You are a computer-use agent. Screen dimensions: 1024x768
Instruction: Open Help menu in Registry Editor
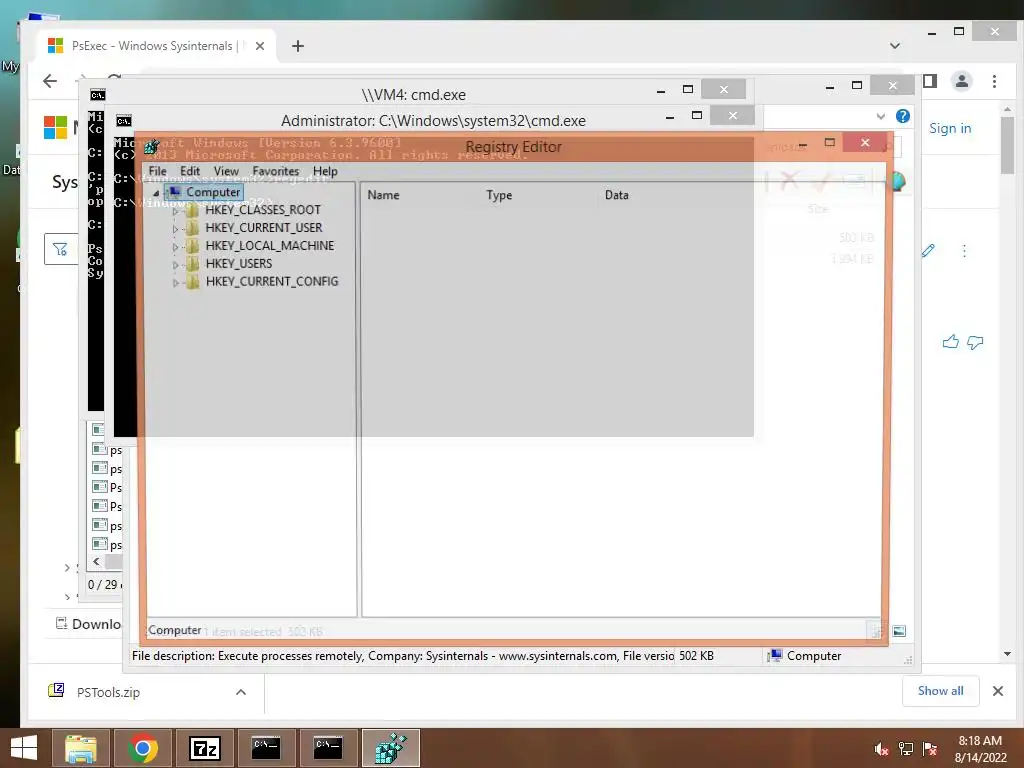pos(325,171)
